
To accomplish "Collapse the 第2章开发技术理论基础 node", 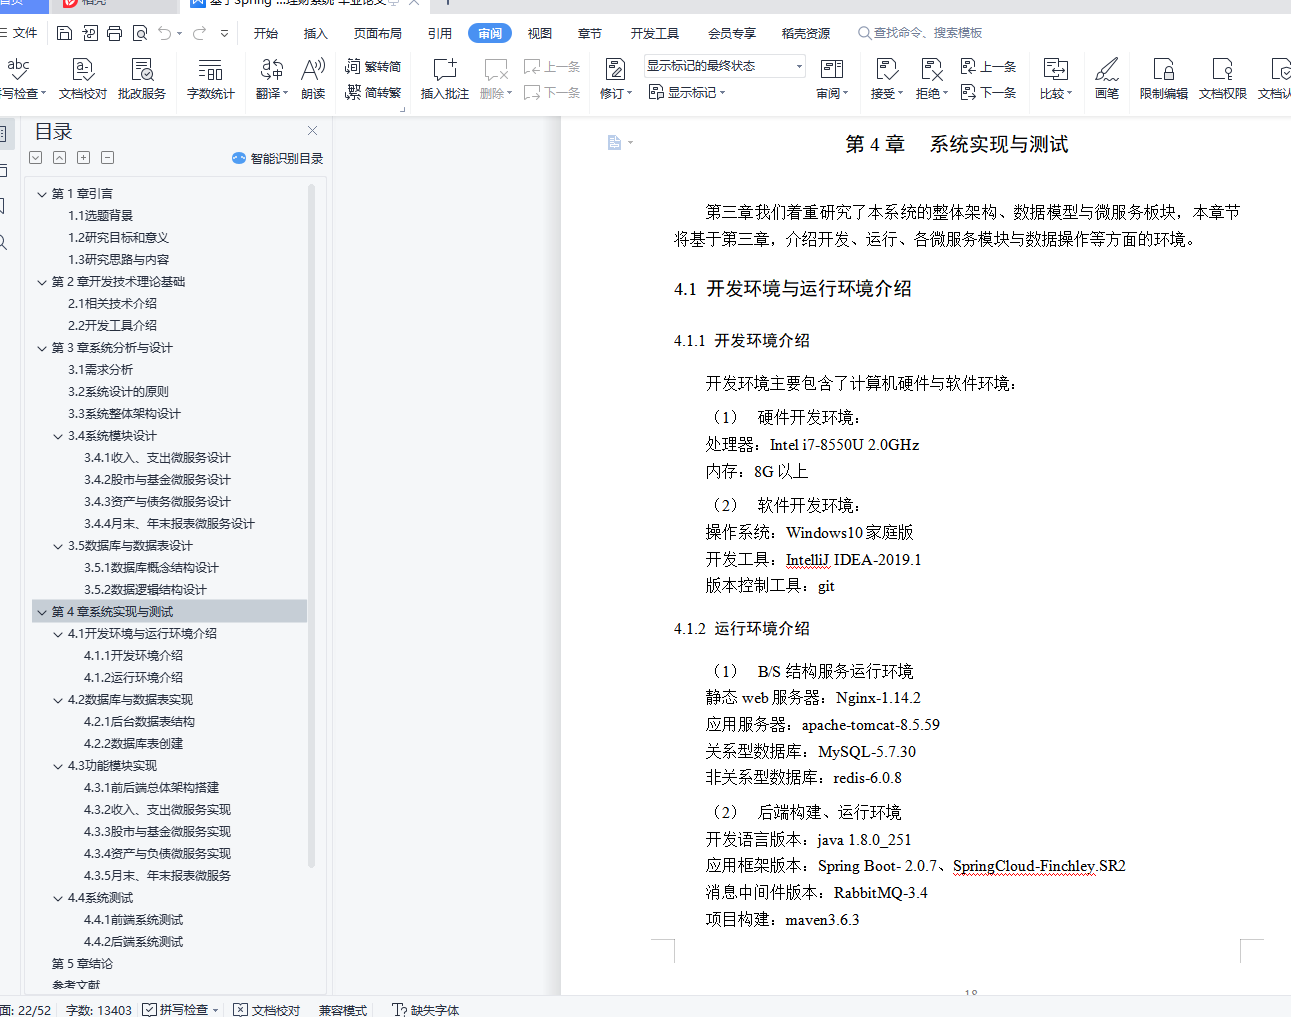I will tap(42, 282).
